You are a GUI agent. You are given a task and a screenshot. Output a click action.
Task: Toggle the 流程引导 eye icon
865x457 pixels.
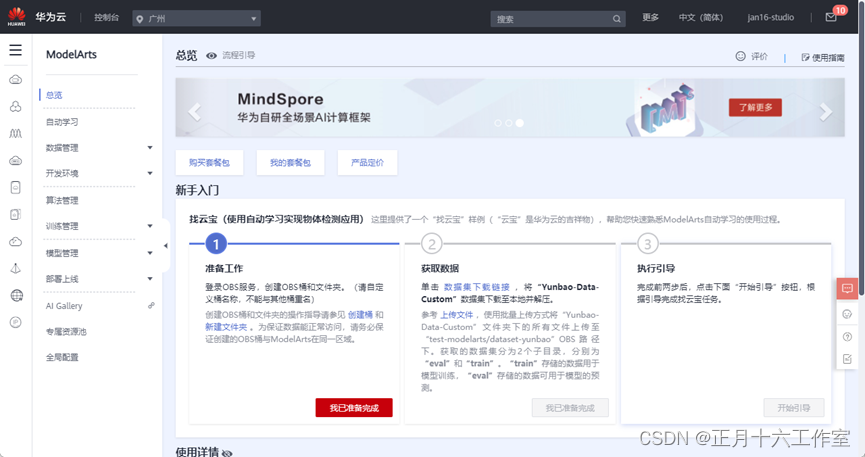click(x=211, y=55)
